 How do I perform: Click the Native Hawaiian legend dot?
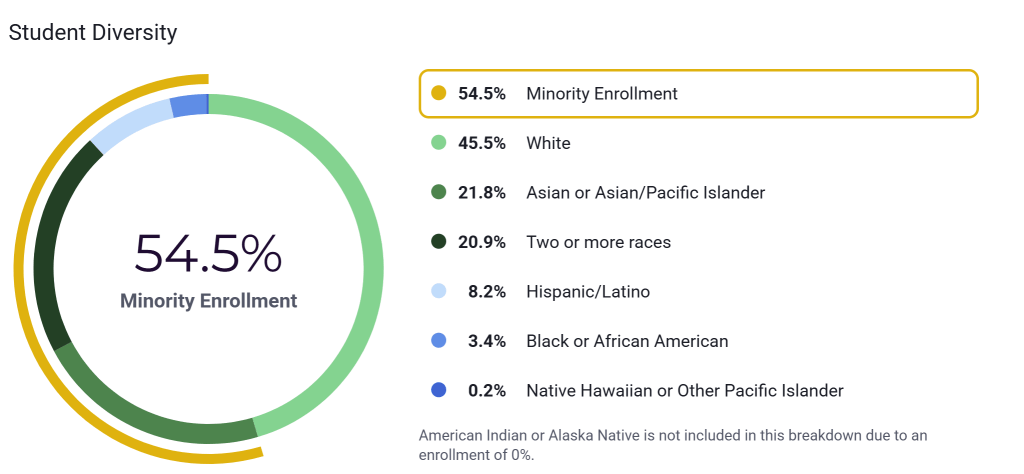point(438,391)
